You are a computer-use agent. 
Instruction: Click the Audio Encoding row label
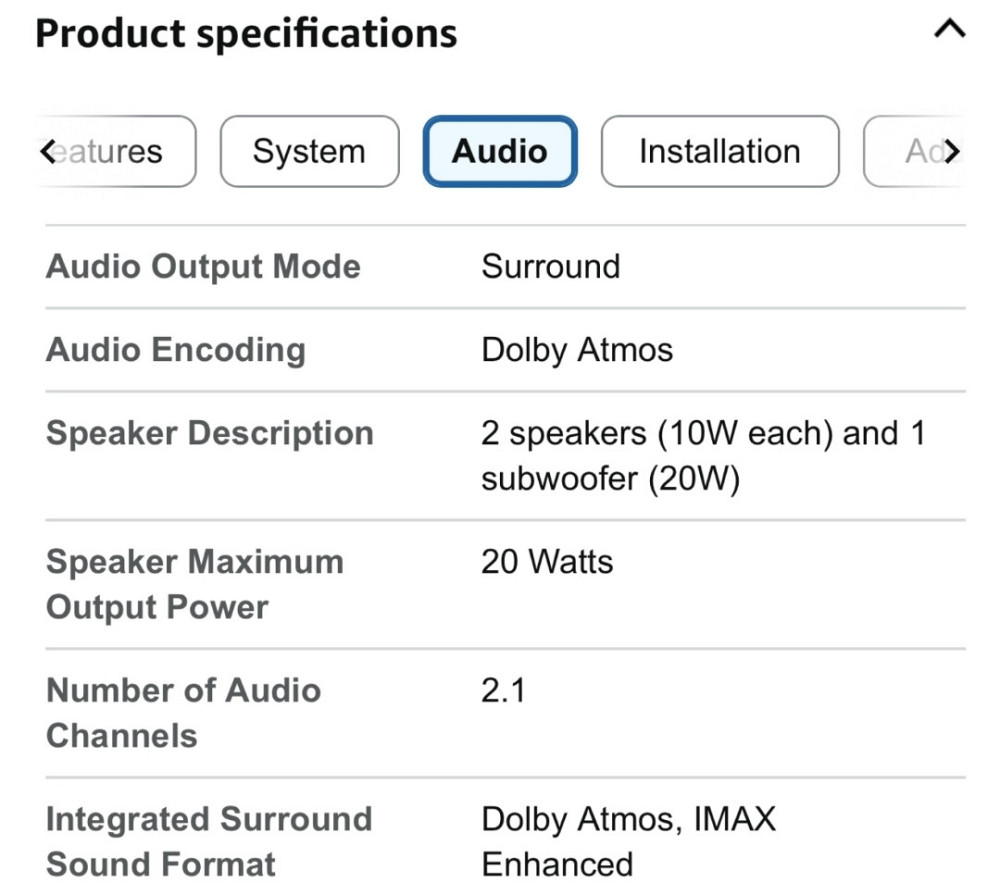pos(176,350)
